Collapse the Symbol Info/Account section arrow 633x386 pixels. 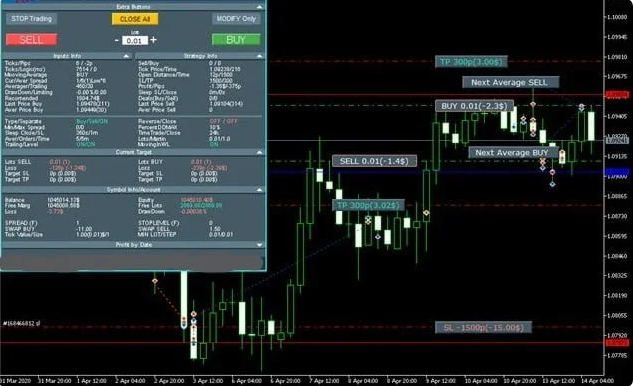[x=259, y=189]
